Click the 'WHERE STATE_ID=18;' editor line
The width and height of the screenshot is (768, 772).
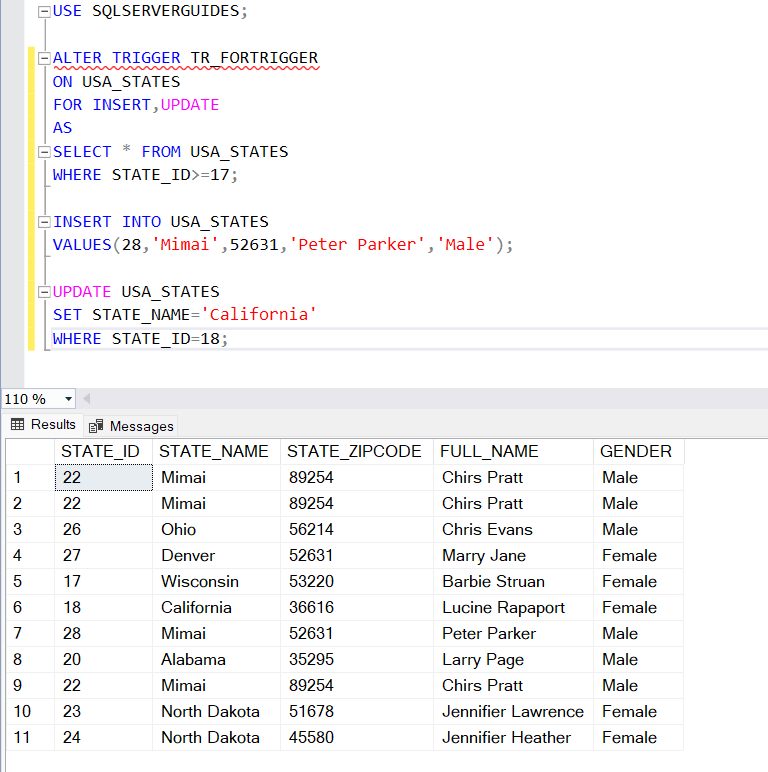click(x=140, y=339)
